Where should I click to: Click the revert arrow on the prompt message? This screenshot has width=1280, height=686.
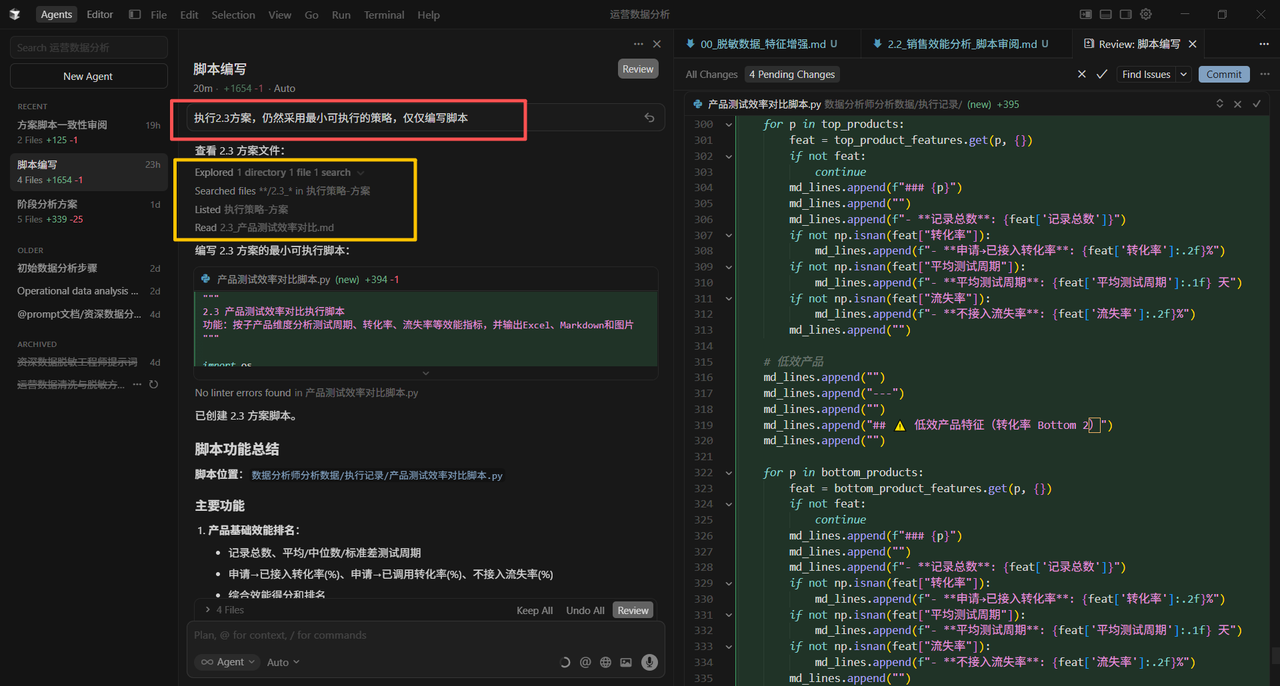click(x=649, y=118)
